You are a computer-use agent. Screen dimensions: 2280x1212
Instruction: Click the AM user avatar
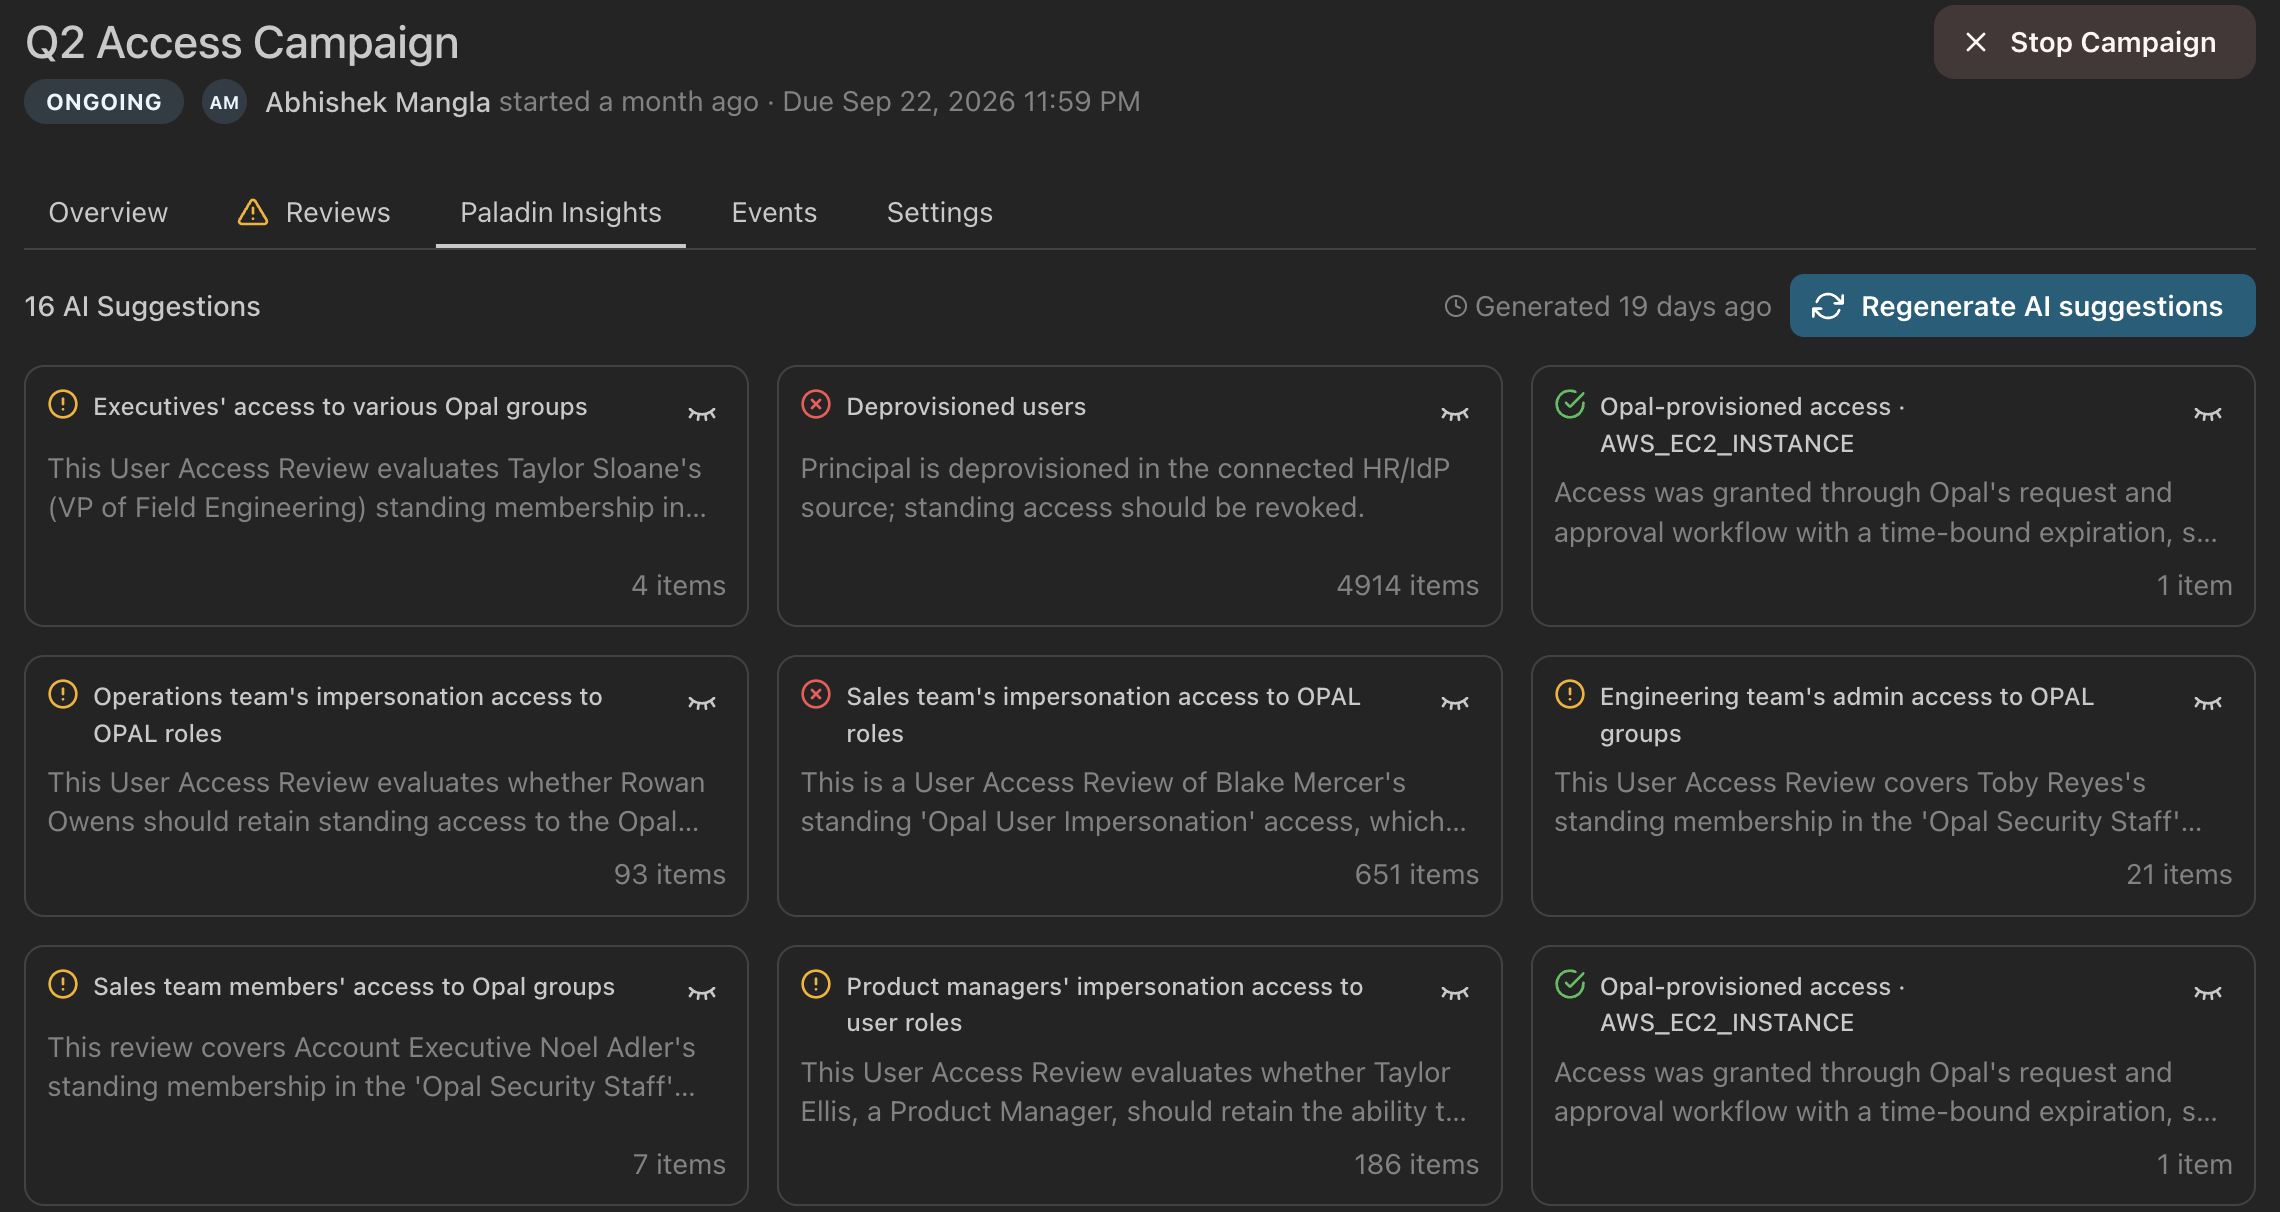point(224,102)
